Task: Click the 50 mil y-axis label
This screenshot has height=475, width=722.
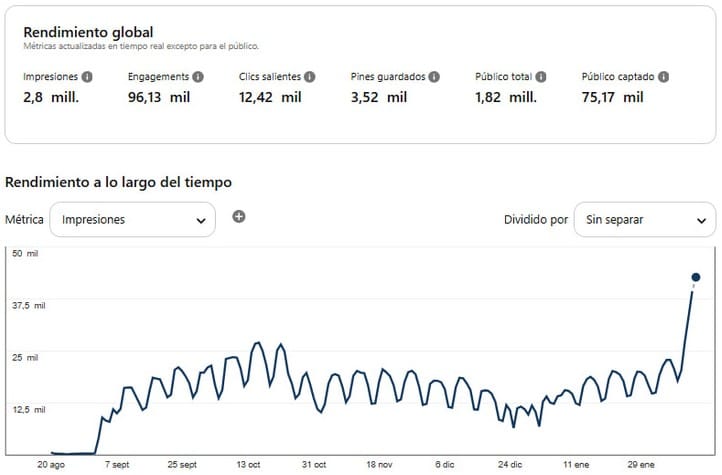Action: [24, 254]
